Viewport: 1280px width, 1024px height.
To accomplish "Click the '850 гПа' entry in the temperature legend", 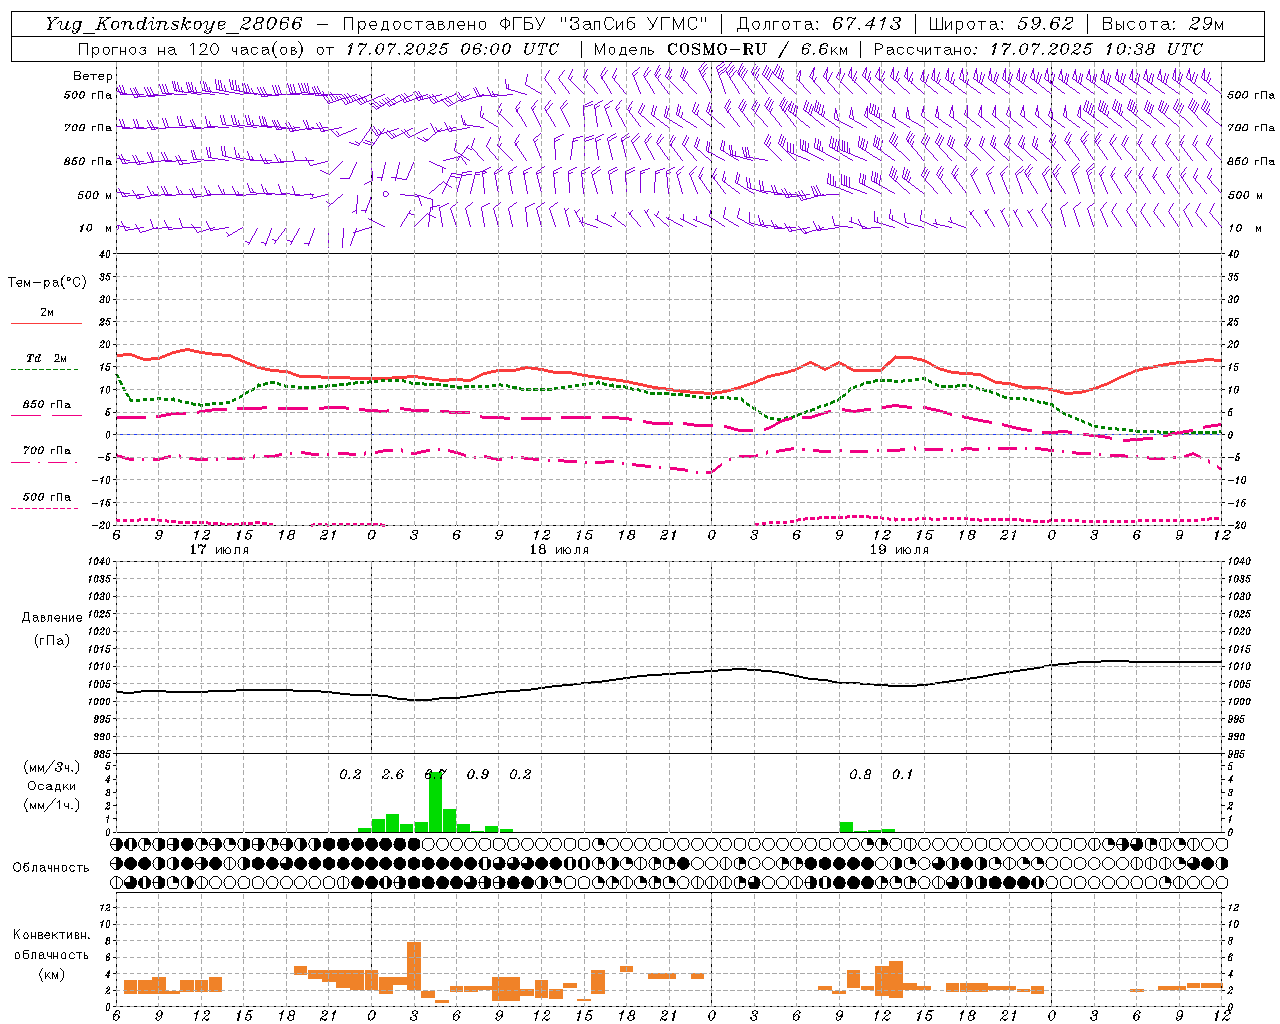I will (47, 405).
